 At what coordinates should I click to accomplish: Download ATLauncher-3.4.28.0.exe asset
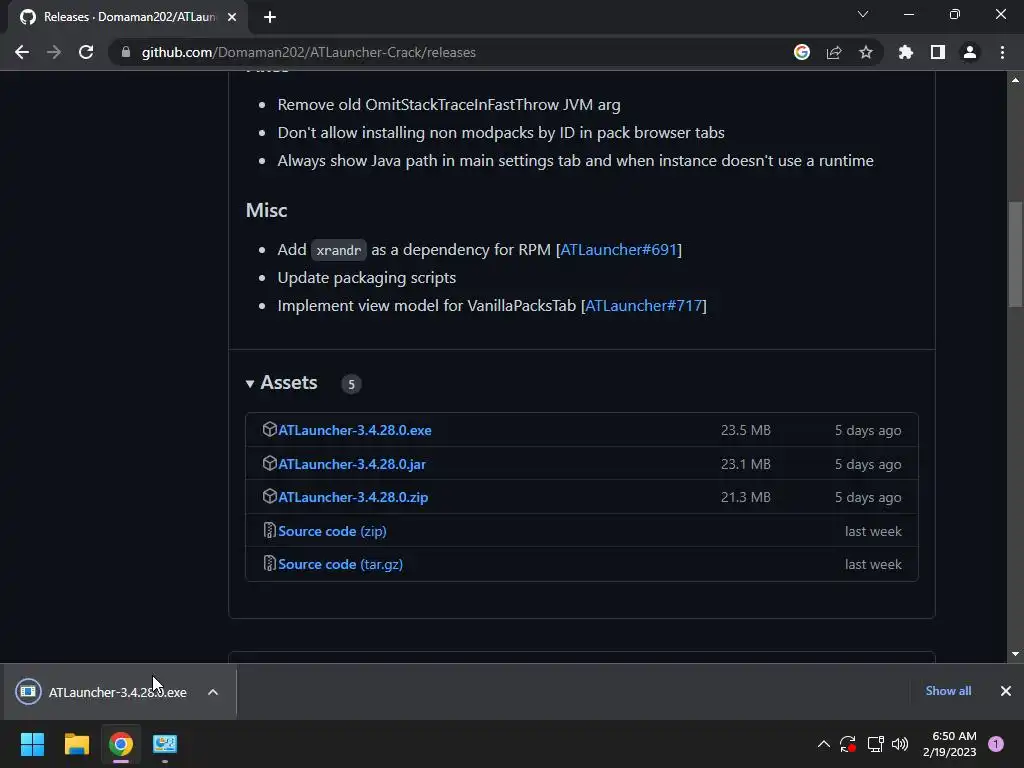(355, 430)
